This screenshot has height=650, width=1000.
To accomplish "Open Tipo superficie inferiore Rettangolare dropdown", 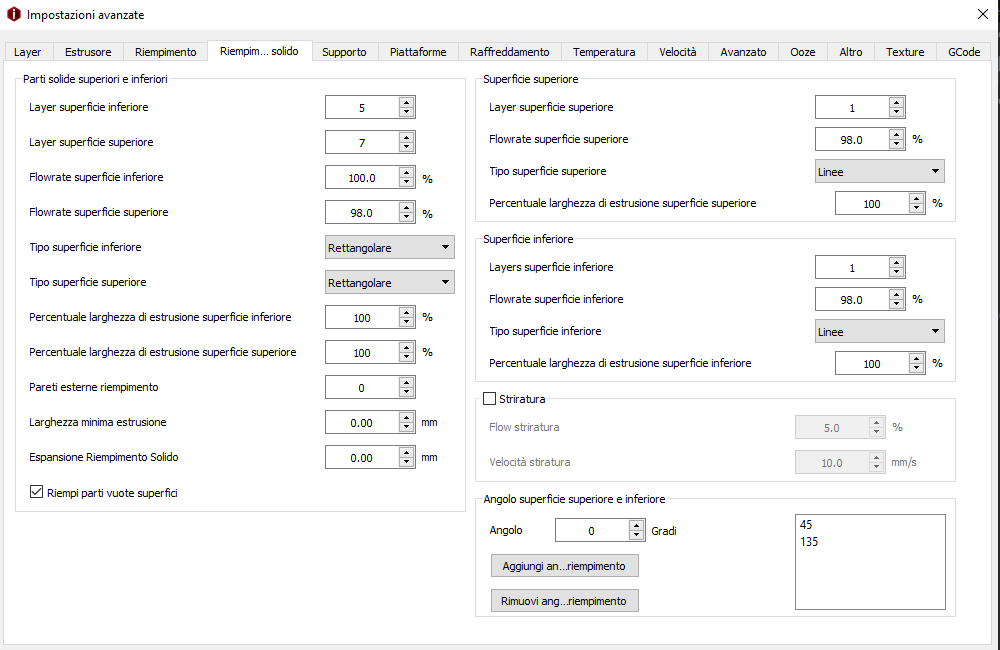I will pos(390,247).
